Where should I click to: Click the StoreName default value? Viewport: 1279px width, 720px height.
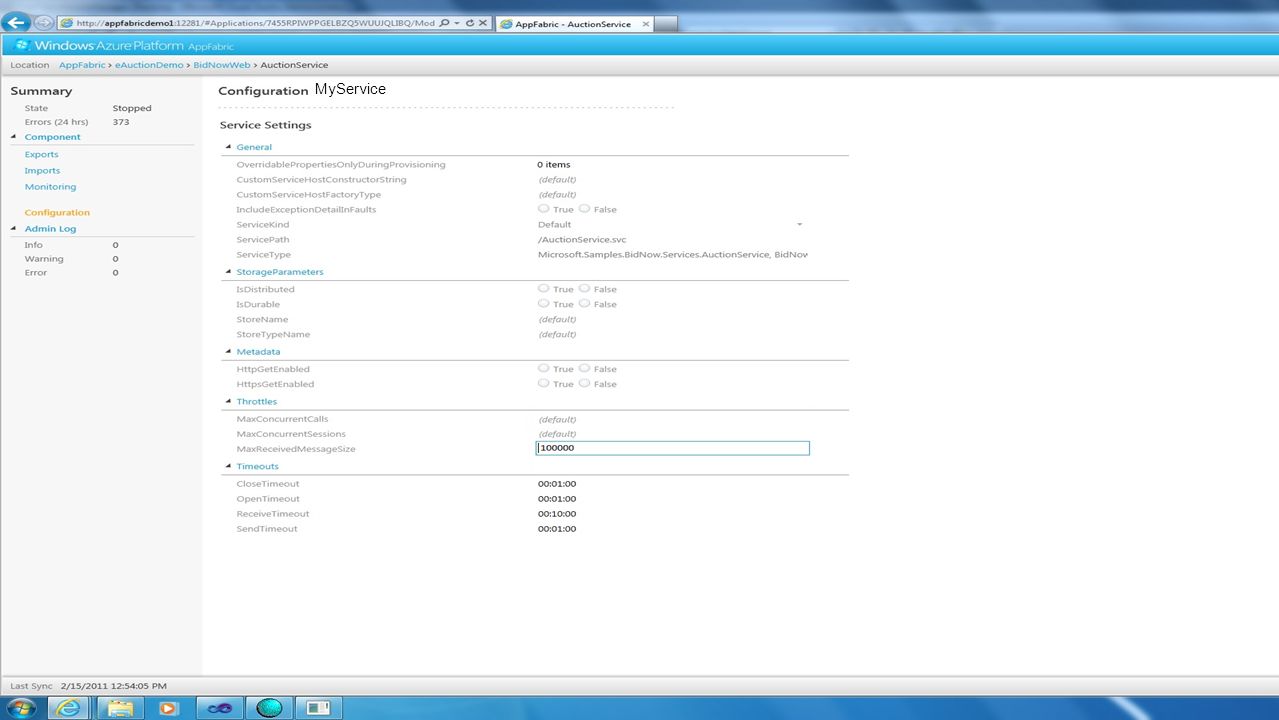[557, 320]
